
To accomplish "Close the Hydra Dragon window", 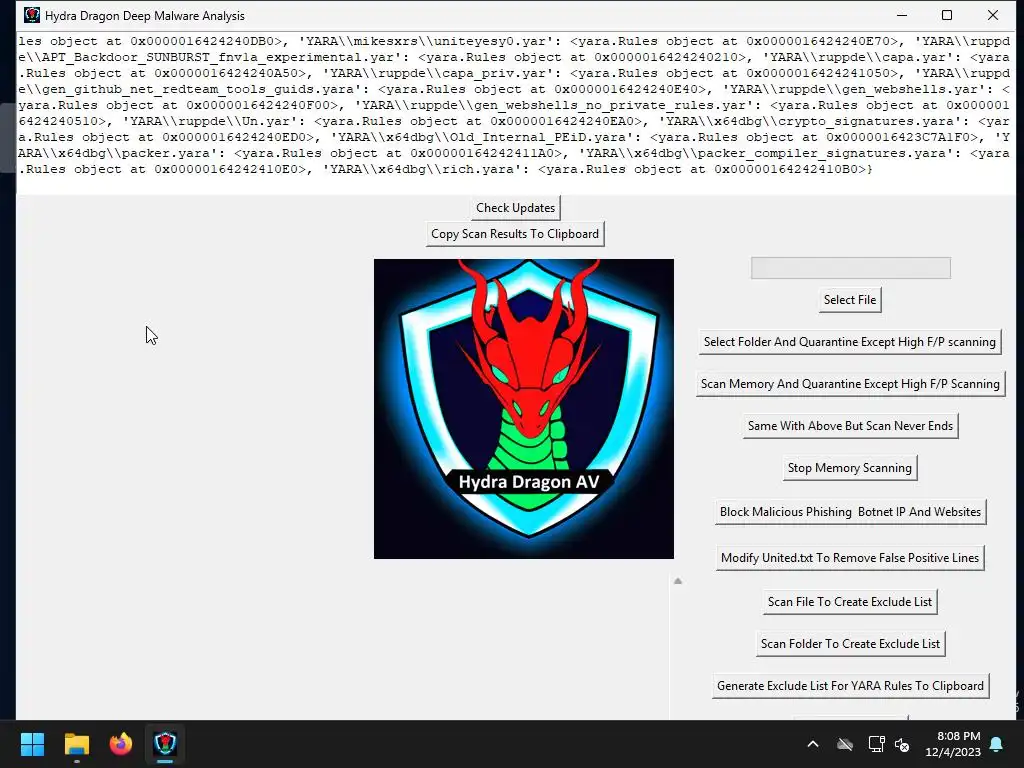I will [x=993, y=15].
